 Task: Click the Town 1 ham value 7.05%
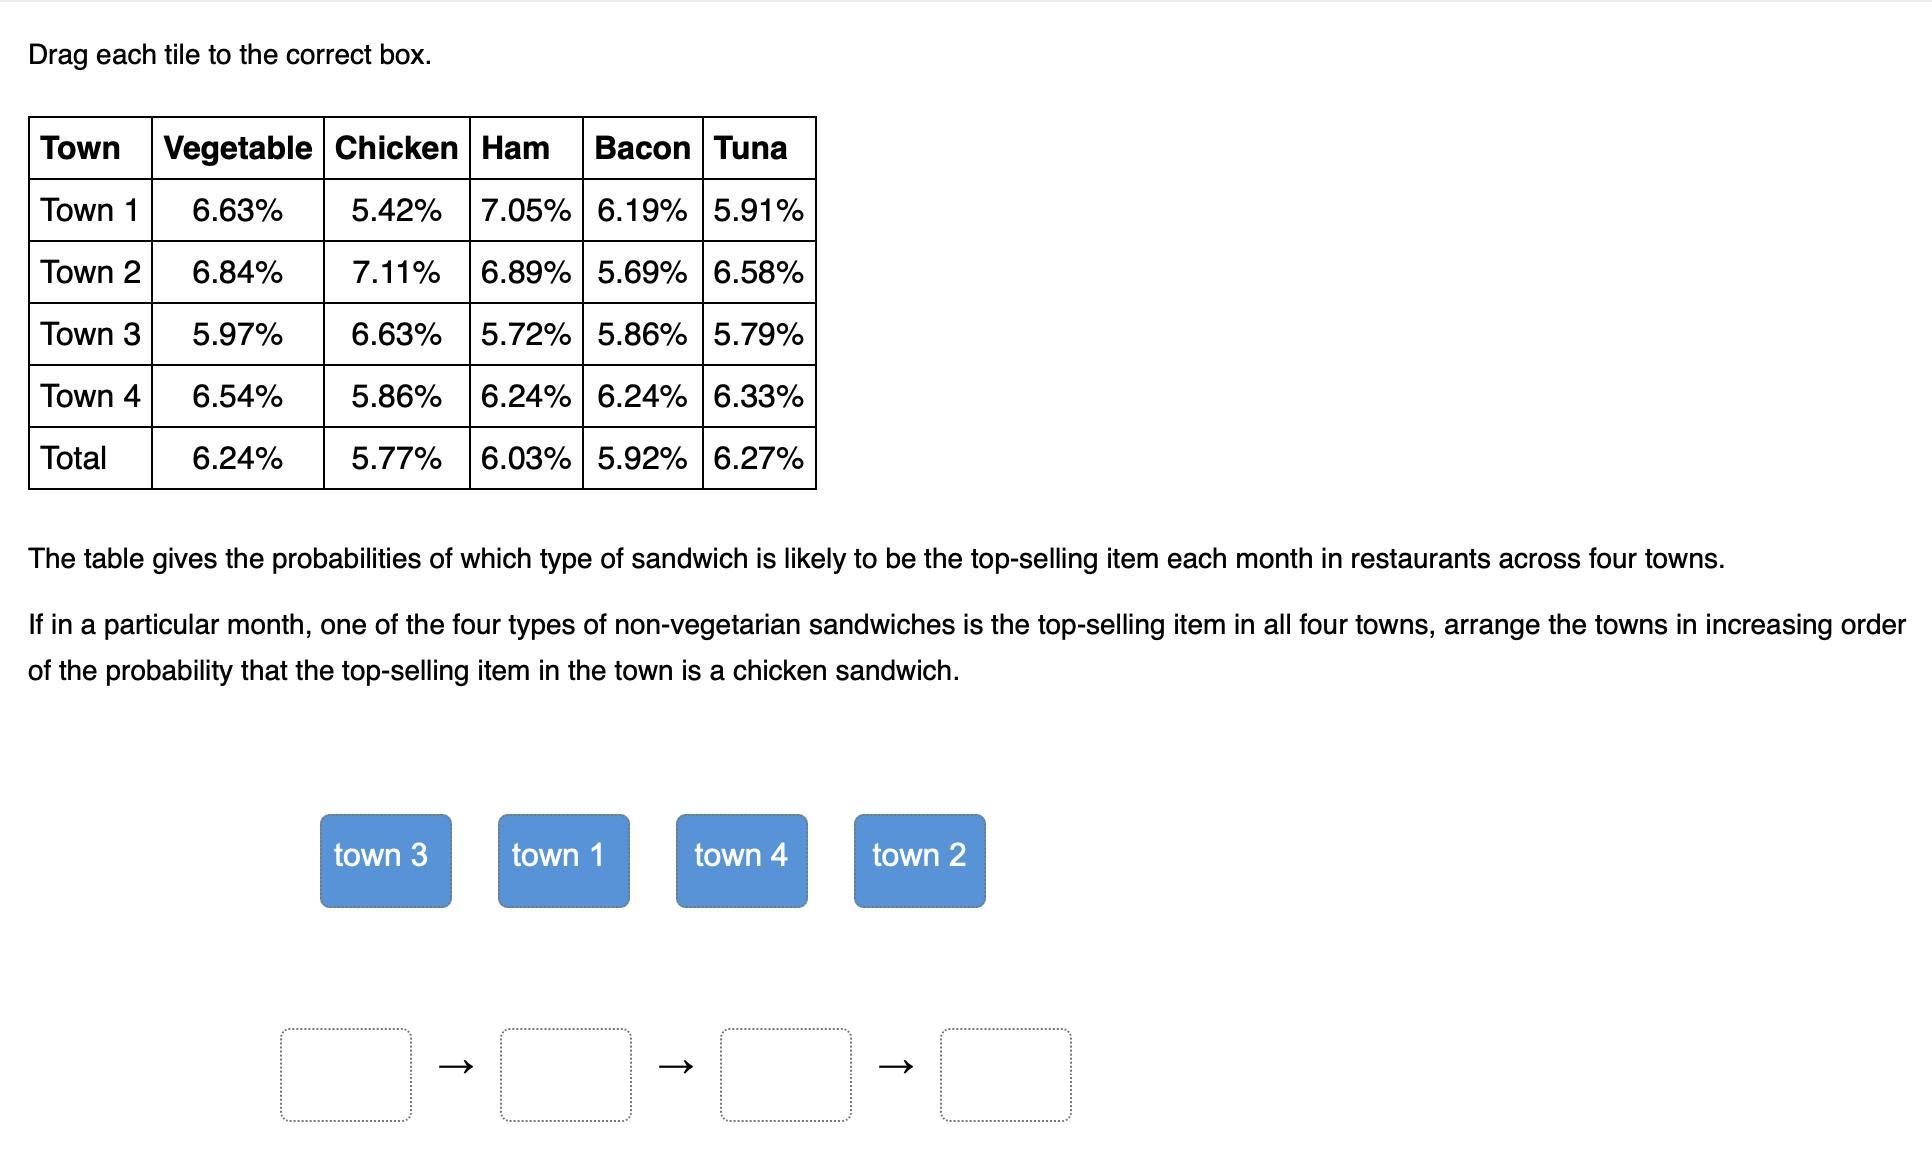click(526, 210)
